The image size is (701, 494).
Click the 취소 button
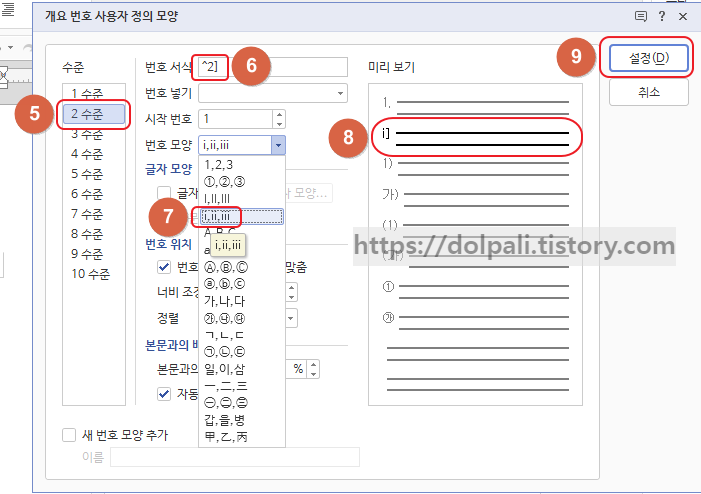click(649, 93)
